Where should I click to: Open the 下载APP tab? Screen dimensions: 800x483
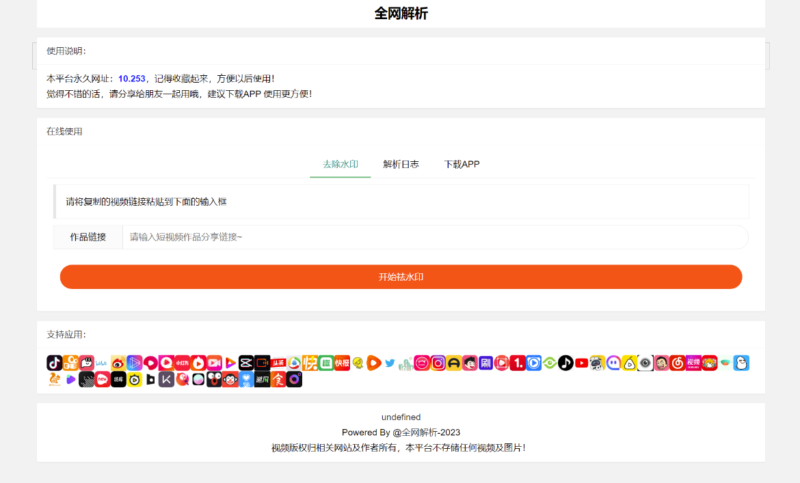[x=461, y=164]
